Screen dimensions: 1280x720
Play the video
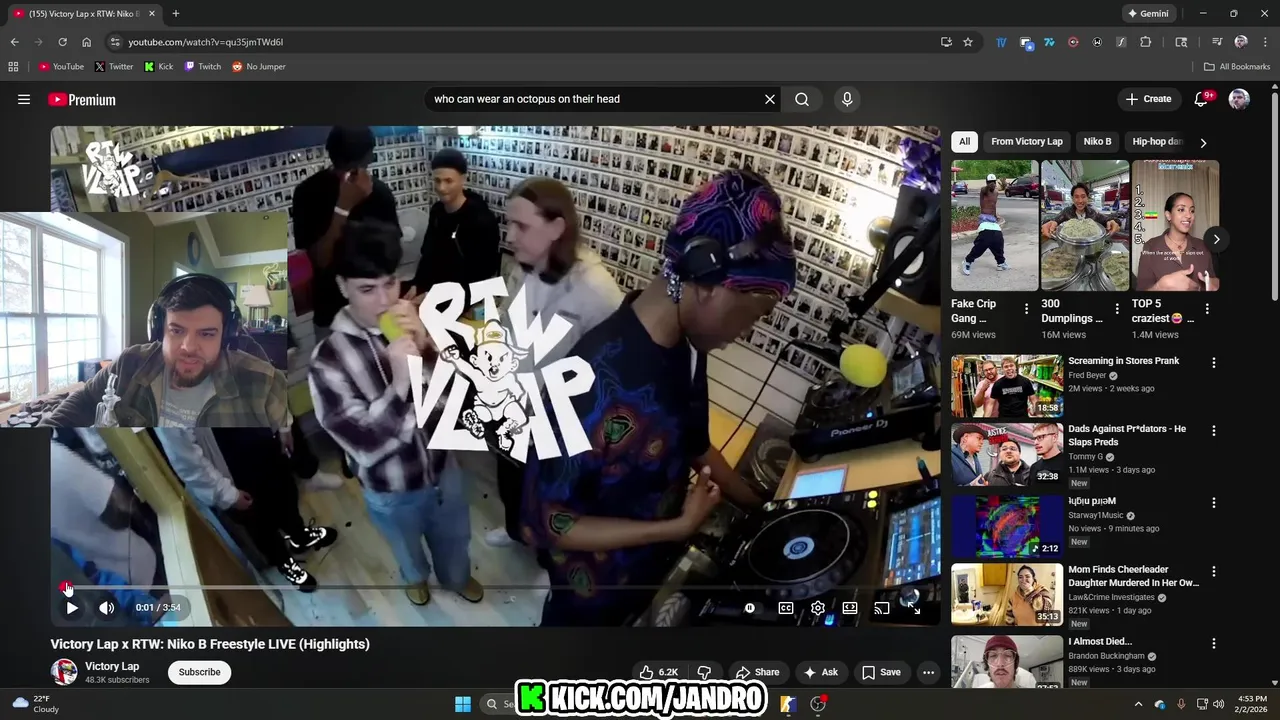point(72,607)
